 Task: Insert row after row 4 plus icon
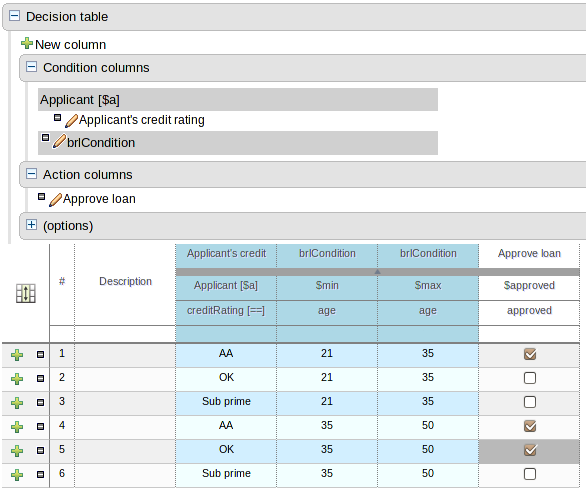pyautogui.click(x=17, y=426)
